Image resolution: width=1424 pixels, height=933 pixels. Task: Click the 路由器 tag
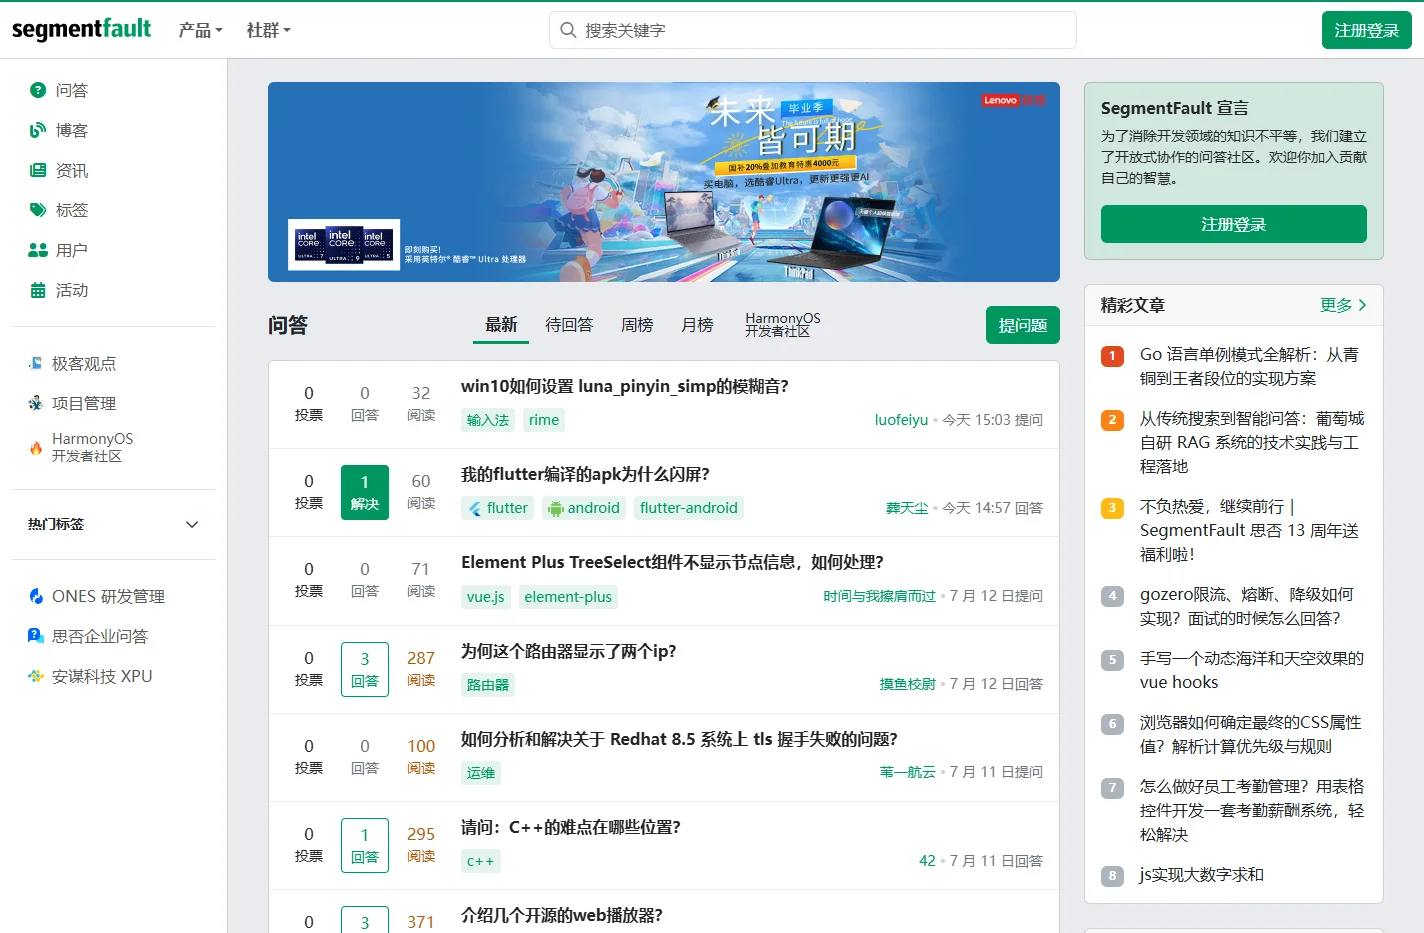488,685
